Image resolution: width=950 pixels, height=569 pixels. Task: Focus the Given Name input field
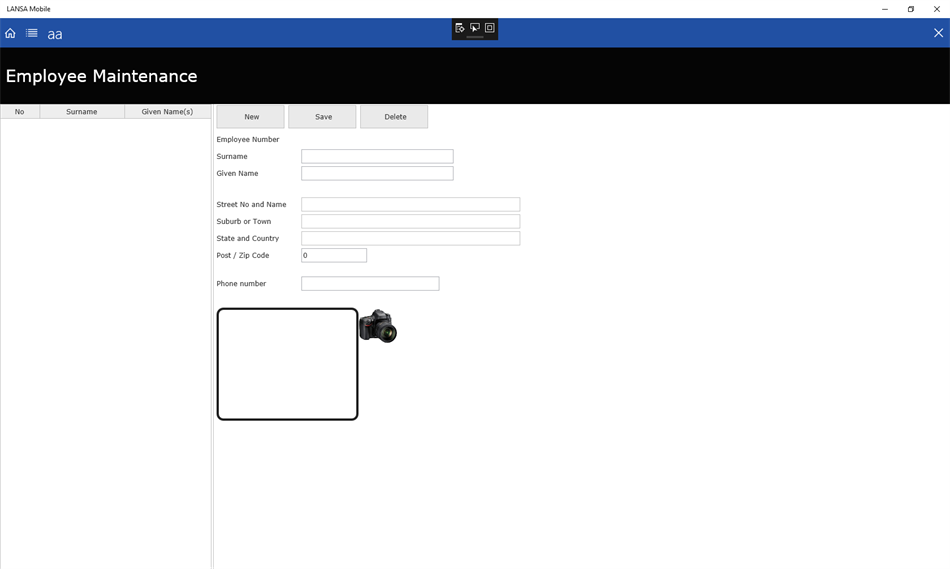(377, 173)
